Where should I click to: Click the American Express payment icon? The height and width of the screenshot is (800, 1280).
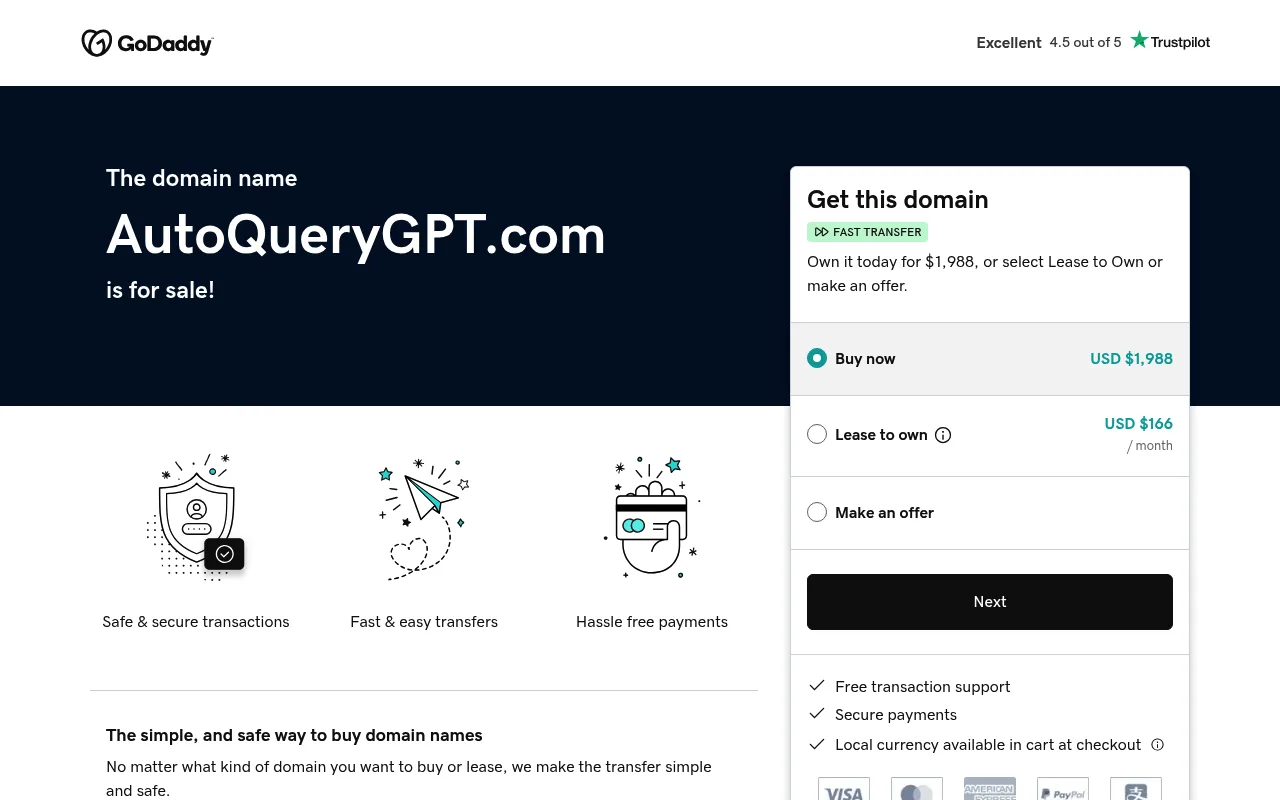pyautogui.click(x=990, y=789)
